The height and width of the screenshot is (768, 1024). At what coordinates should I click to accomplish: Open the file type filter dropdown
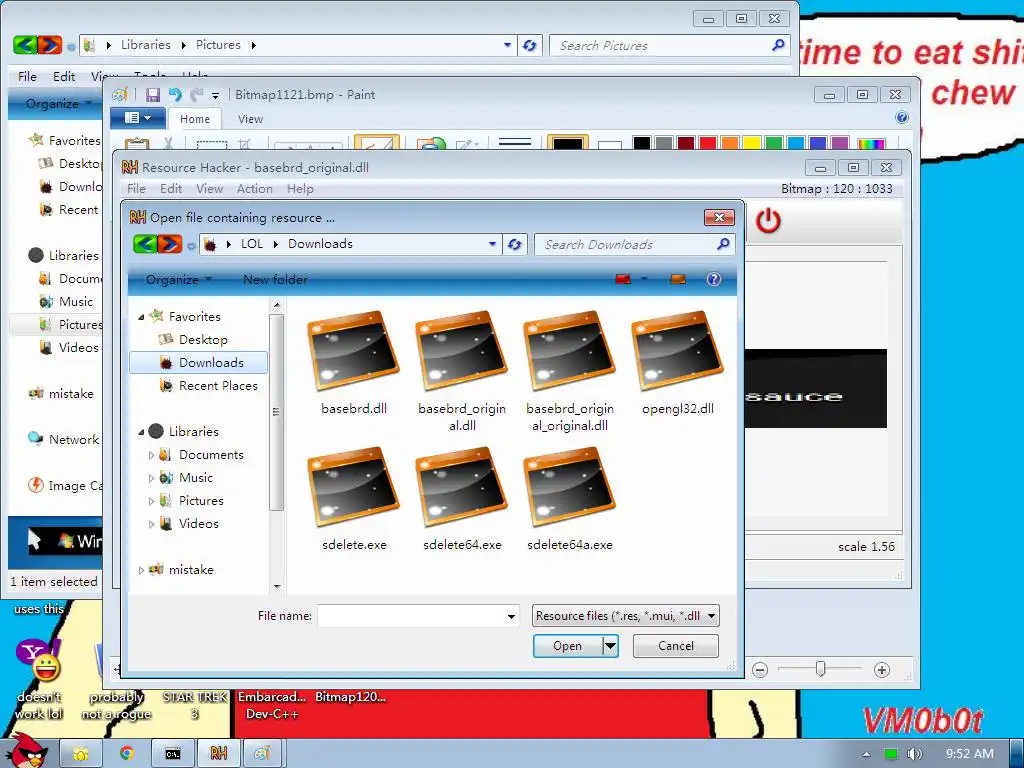[x=712, y=616]
